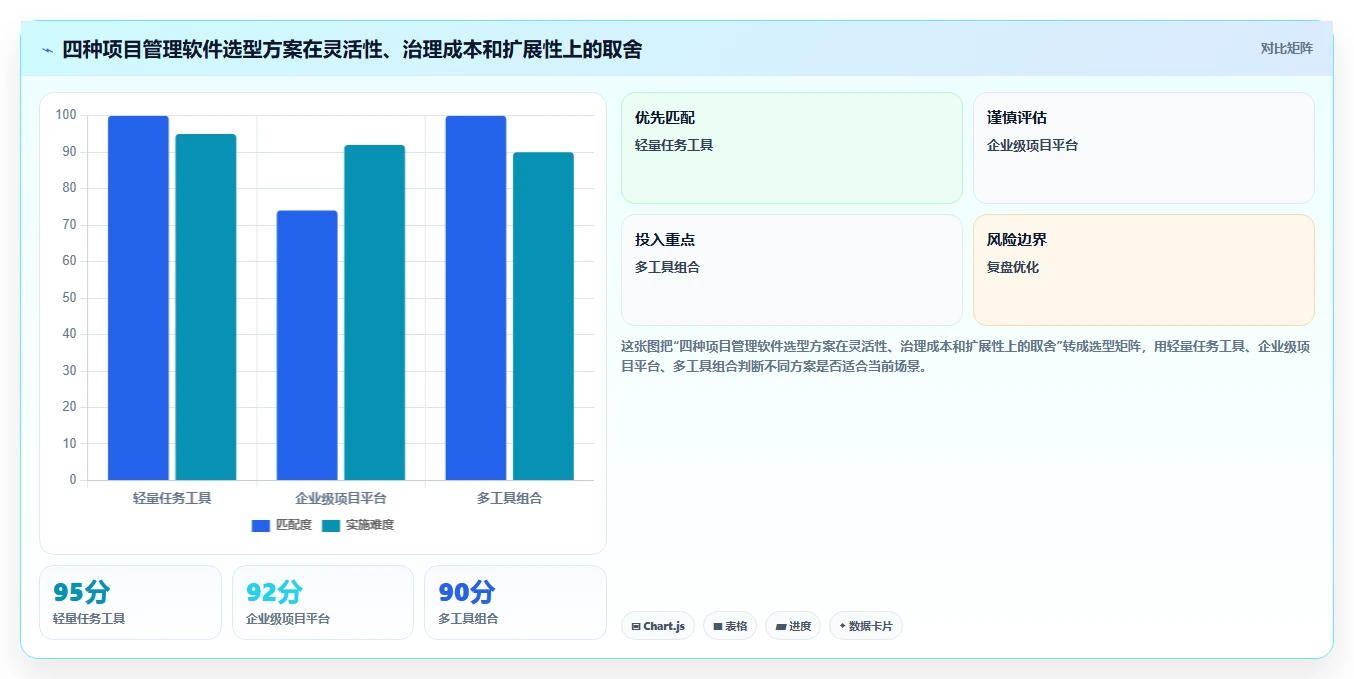Image resolution: width=1354 pixels, height=679 pixels.
Task: Click the teal 实施难度 bar for 企业级项目平台
Action: (x=375, y=313)
